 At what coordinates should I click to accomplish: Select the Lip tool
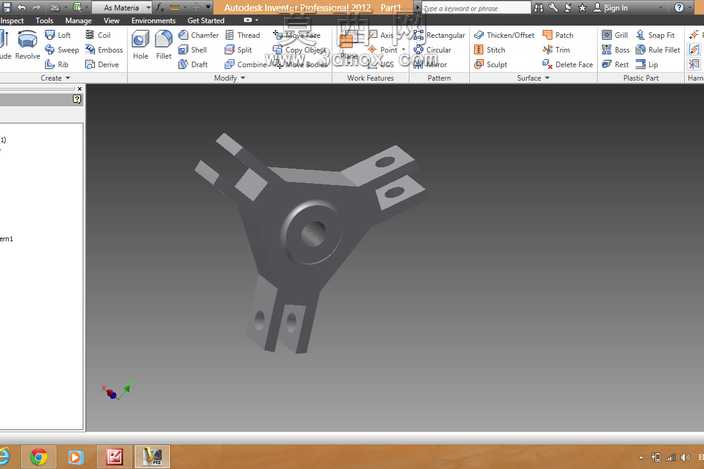(x=647, y=65)
